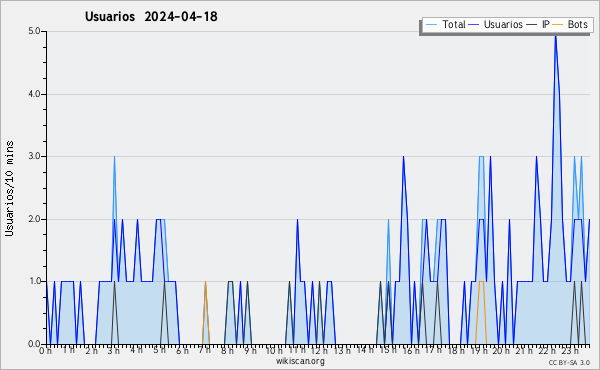
Task: Click the x-axis label '0 h'
Action: pyautogui.click(x=45, y=351)
